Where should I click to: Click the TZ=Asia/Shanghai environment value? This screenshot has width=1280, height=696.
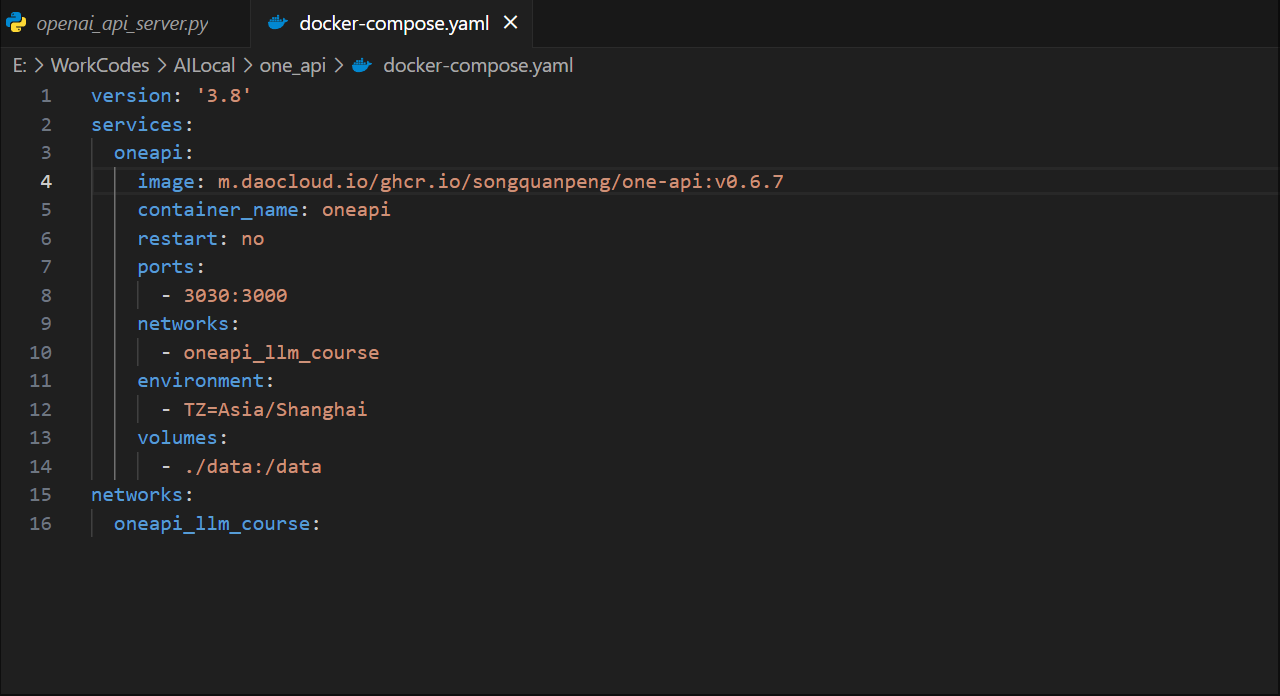275,410
